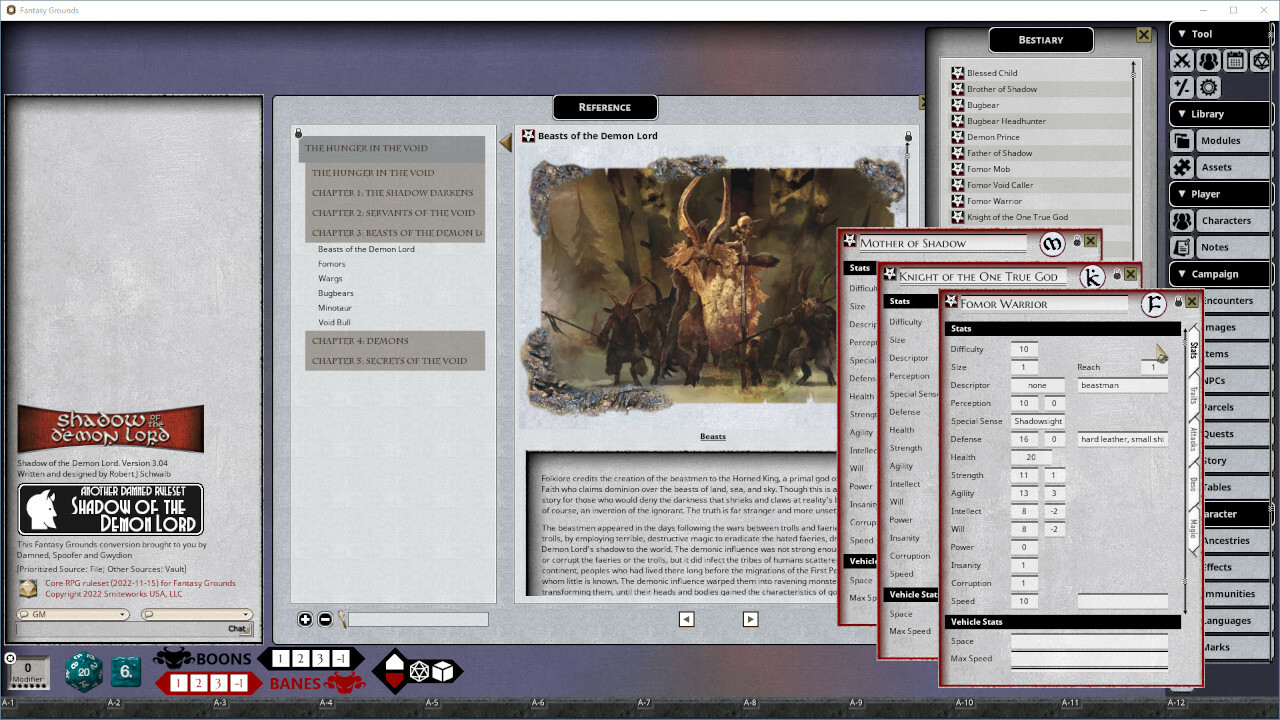Open the Calendar tool icon

pyautogui.click(x=1235, y=61)
